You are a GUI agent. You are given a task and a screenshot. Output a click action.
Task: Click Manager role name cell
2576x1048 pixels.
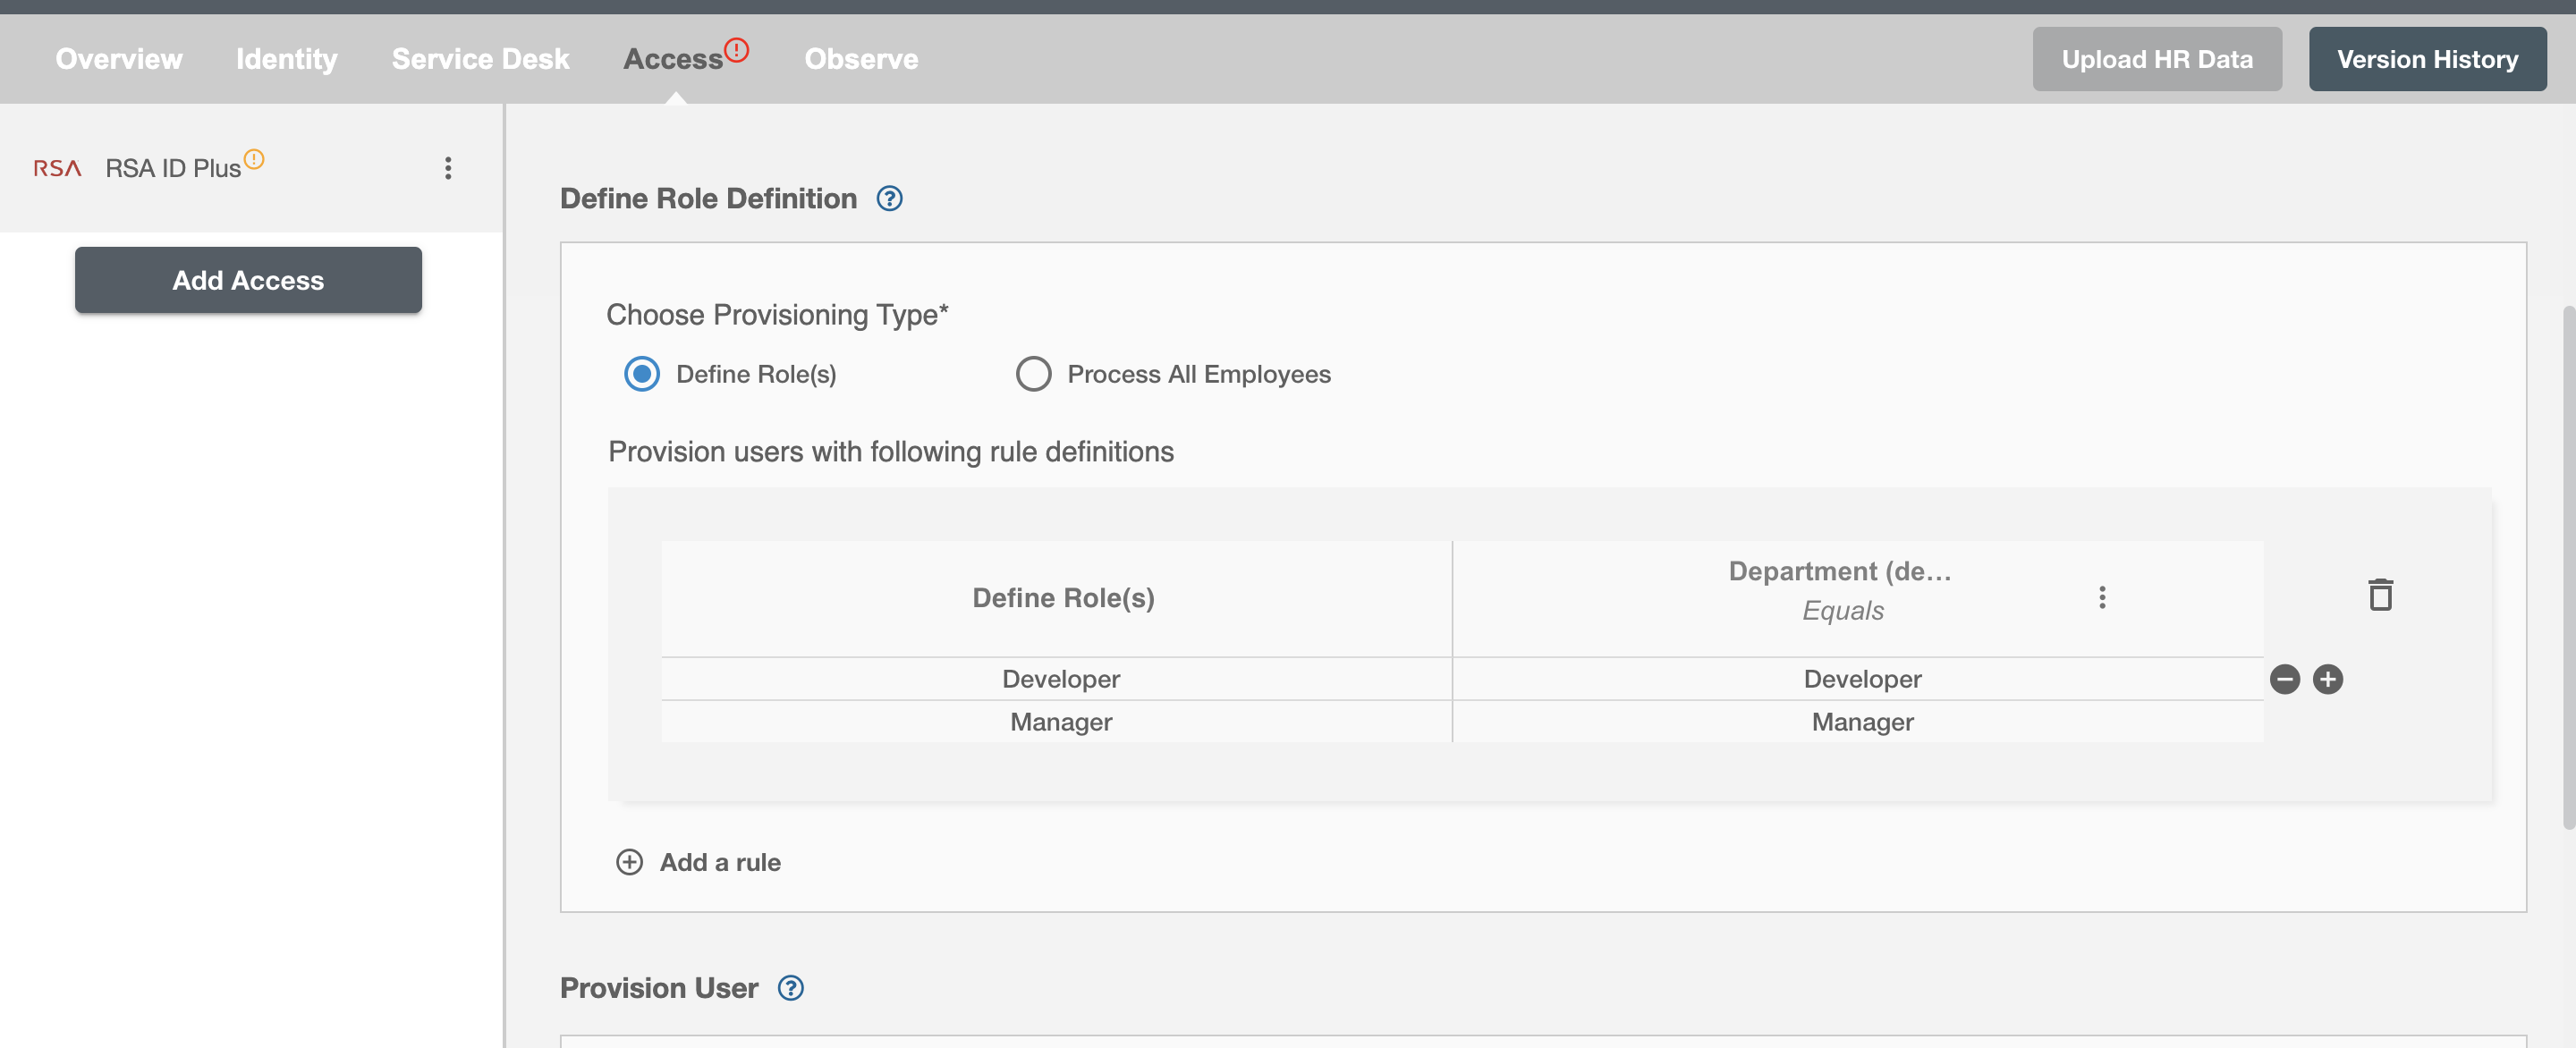point(1057,722)
